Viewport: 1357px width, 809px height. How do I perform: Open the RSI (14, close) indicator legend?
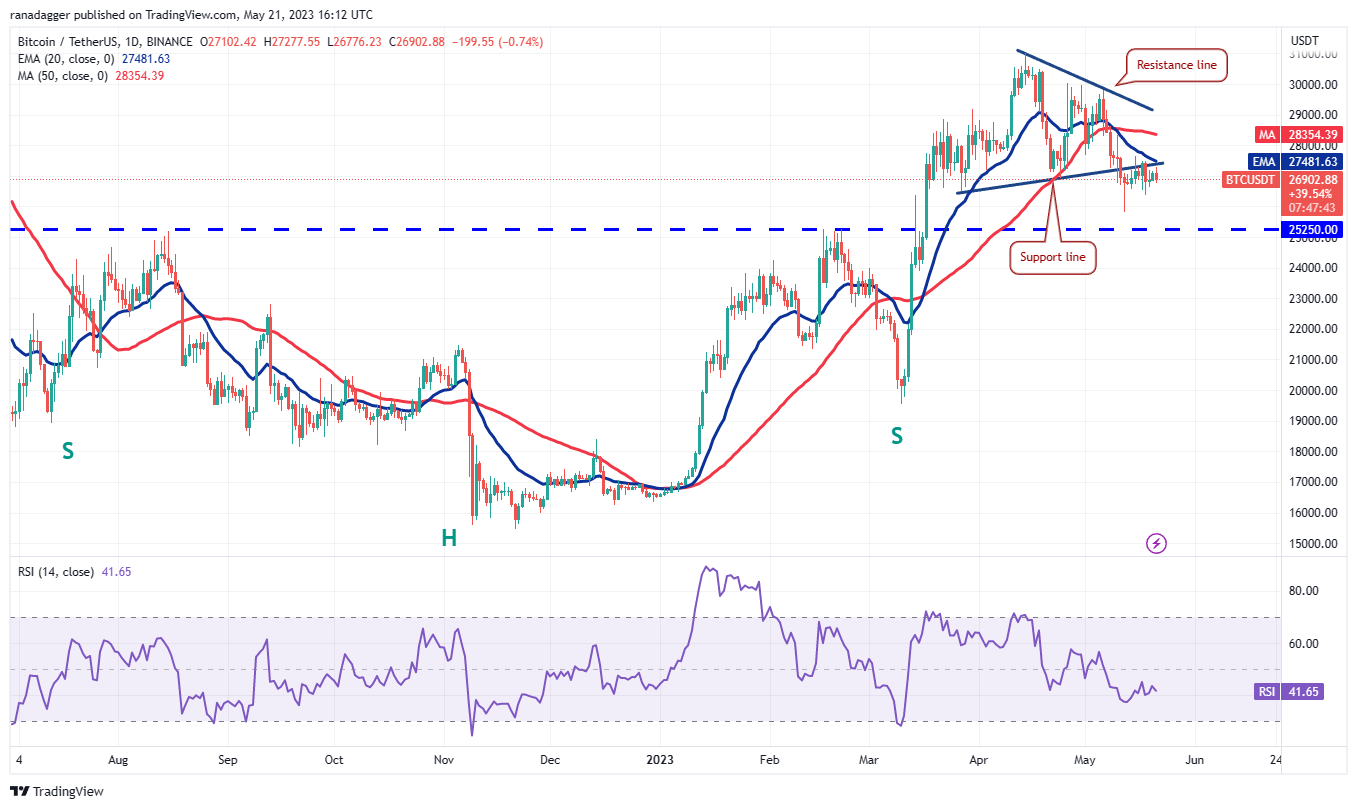tap(74, 572)
